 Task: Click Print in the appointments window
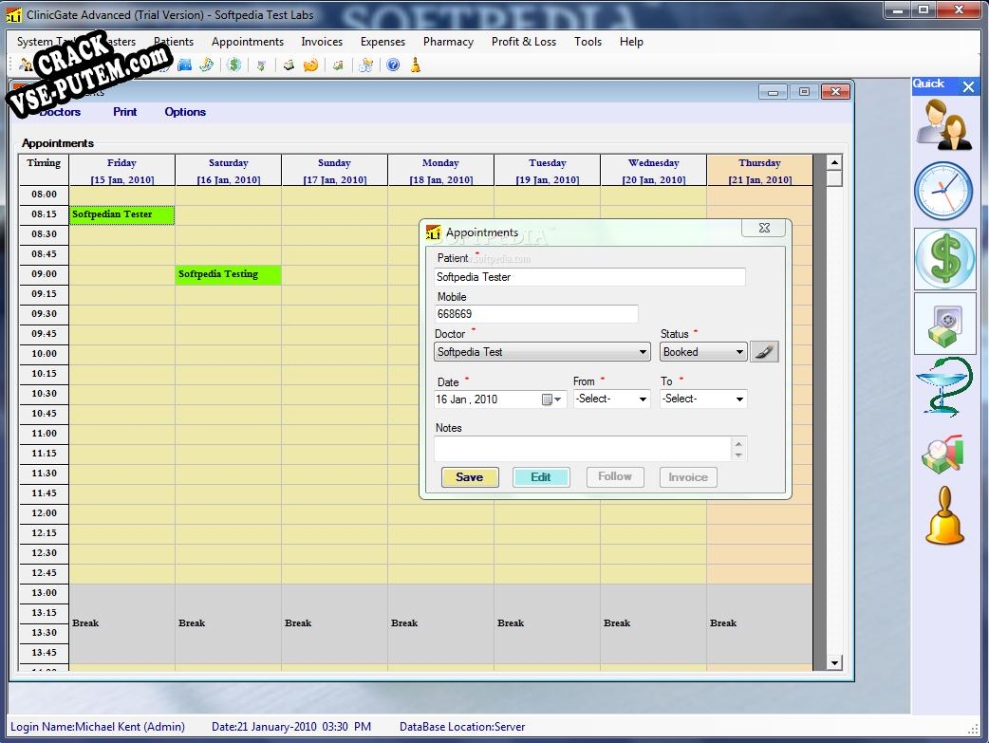[125, 112]
